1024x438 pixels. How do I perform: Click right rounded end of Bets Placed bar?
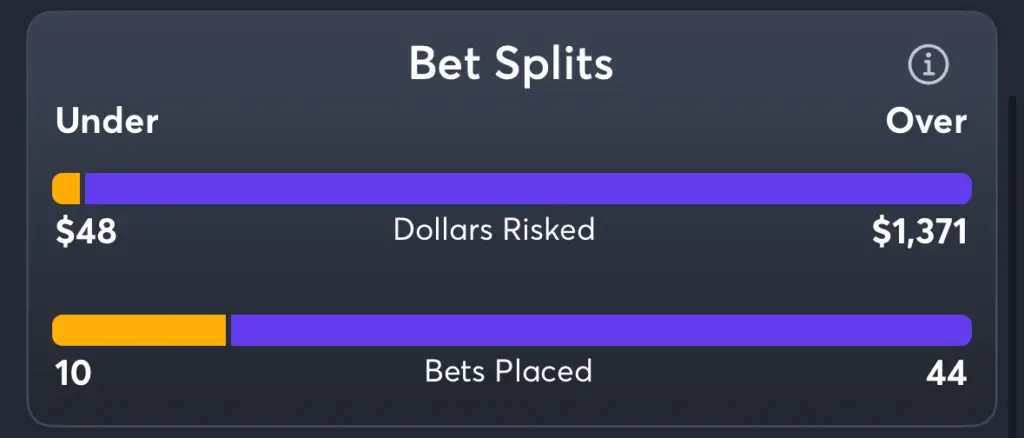964,330
